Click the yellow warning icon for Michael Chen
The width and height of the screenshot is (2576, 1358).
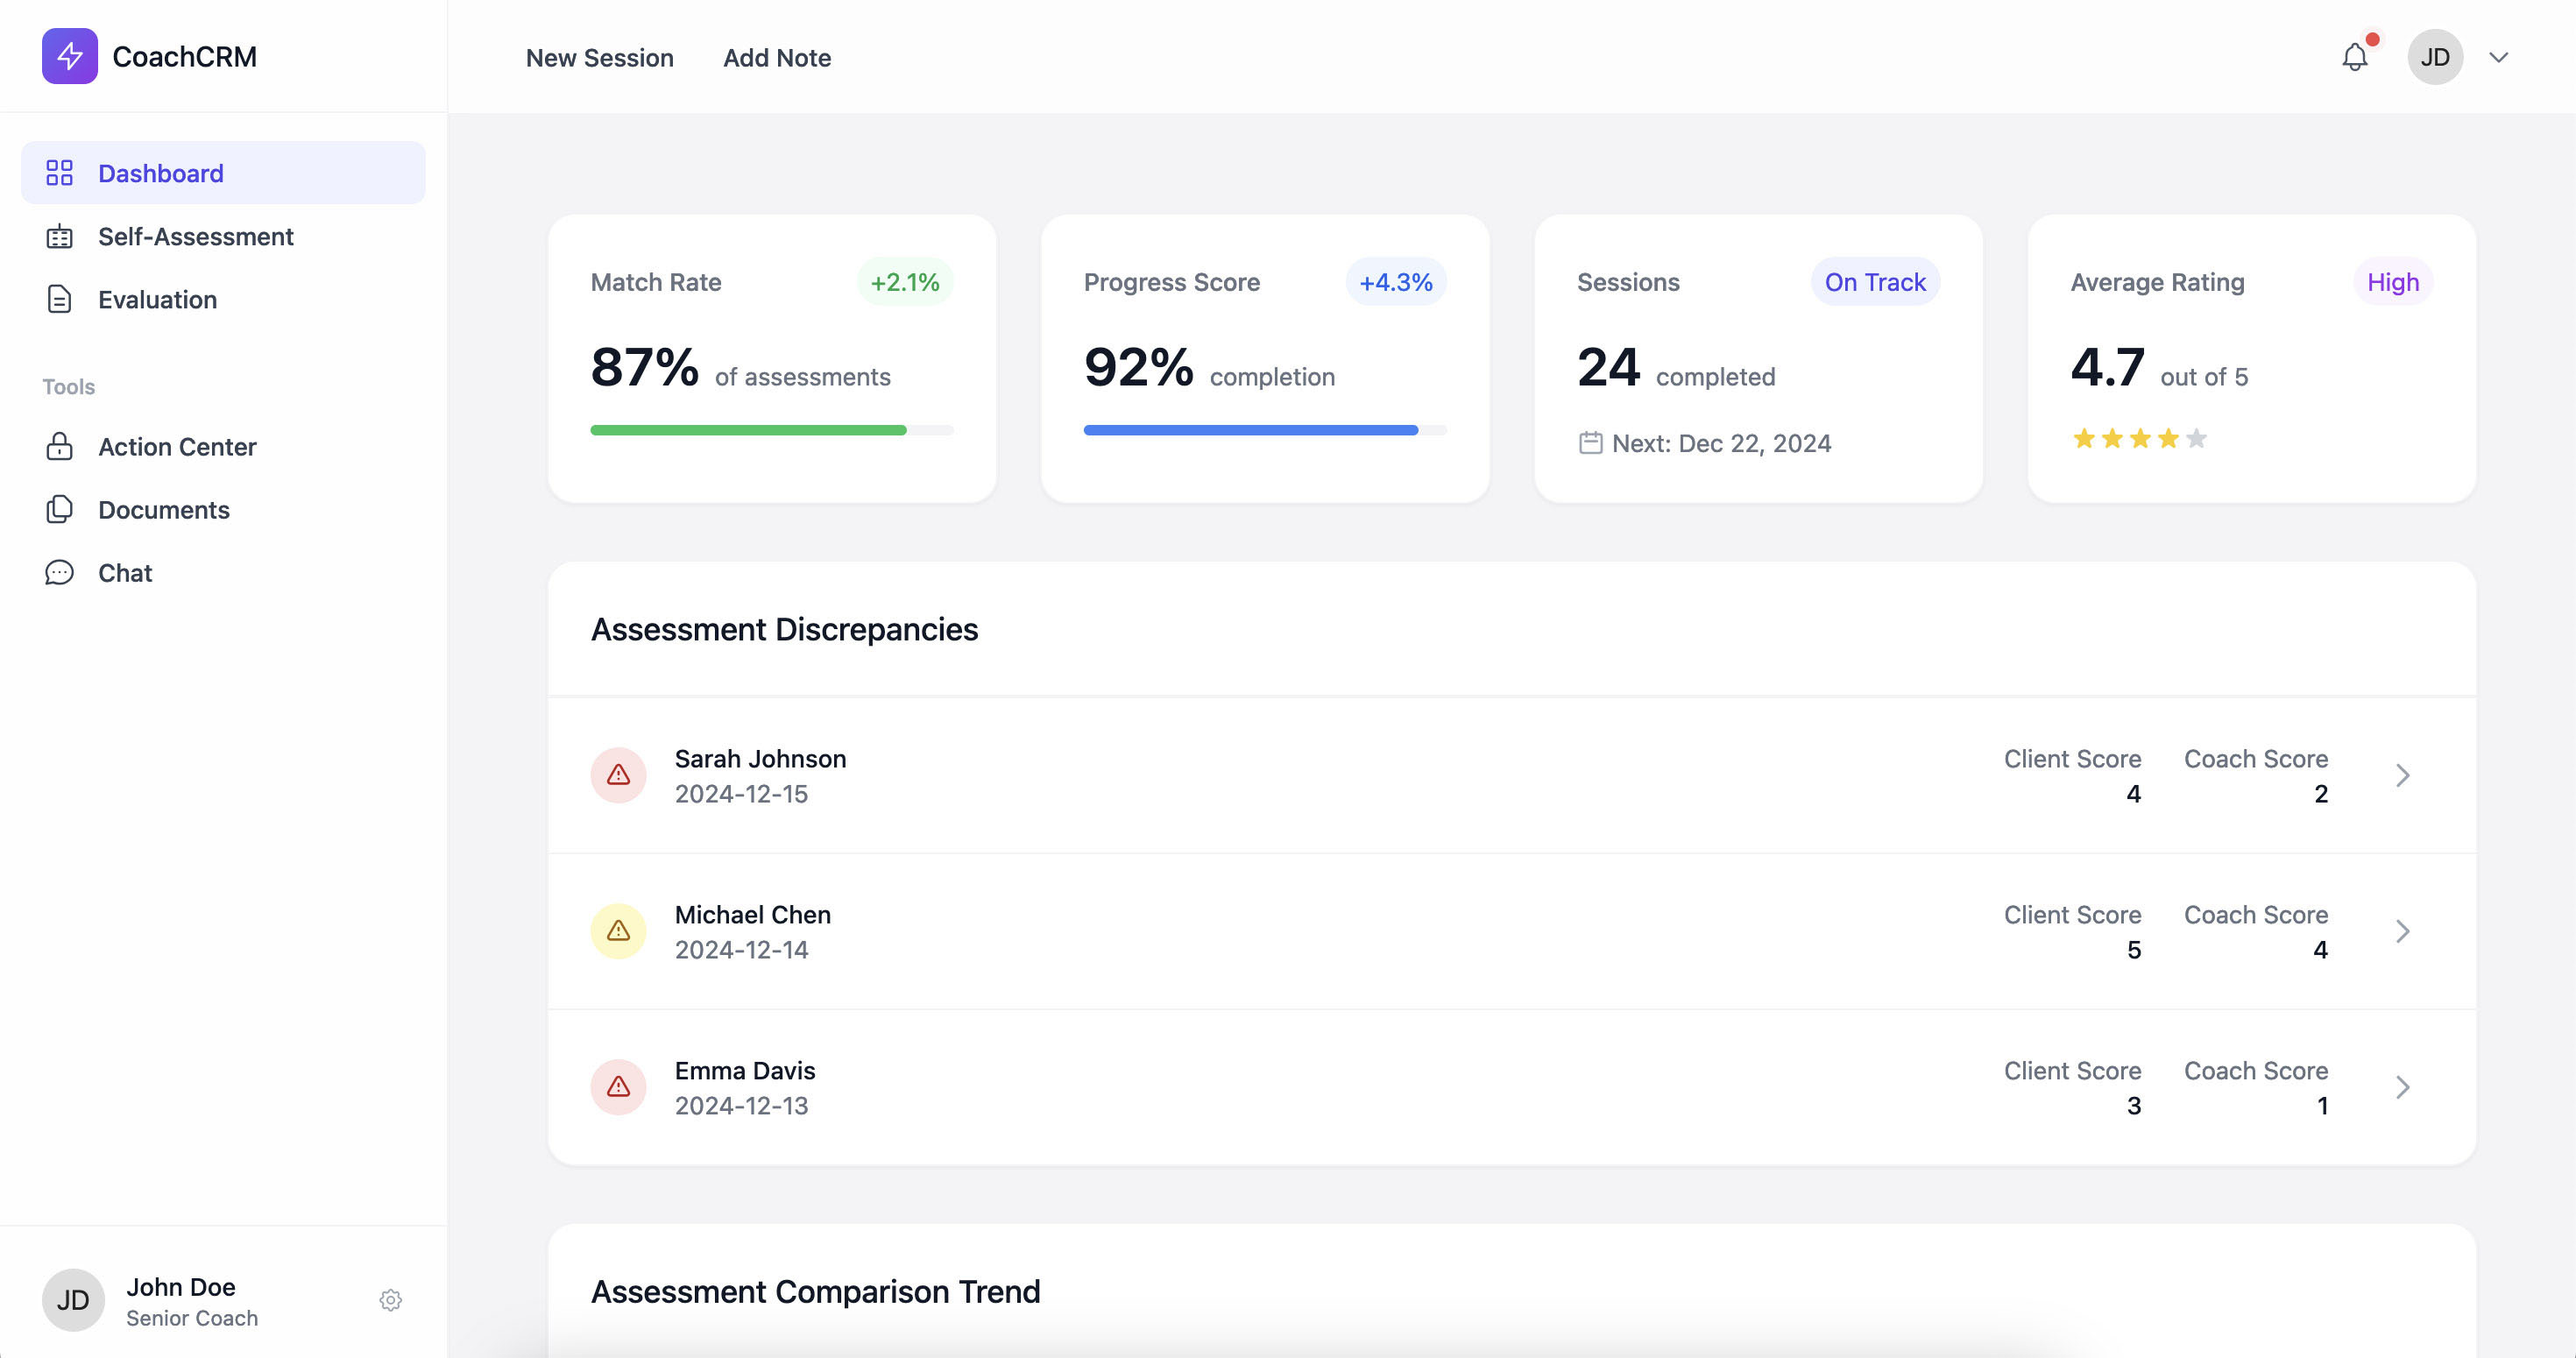click(618, 931)
